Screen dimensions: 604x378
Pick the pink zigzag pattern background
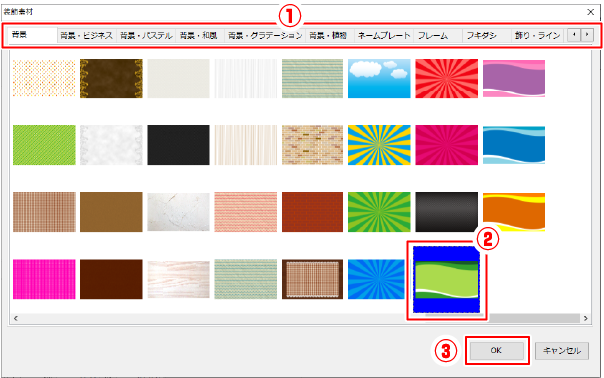point(246,212)
